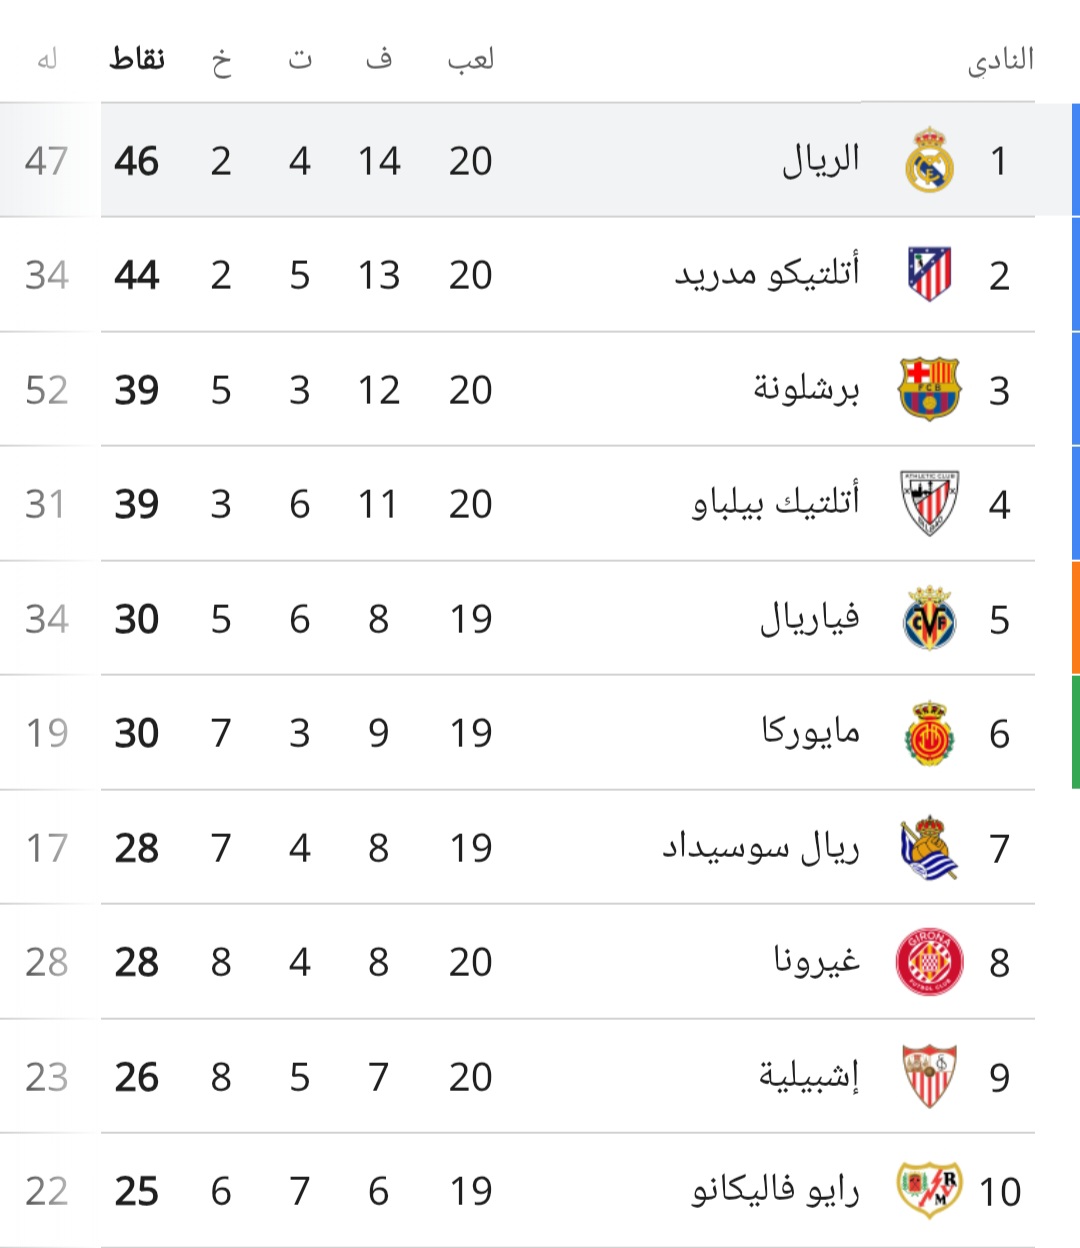Viewport: 1080px width, 1248px height.
Task: Open the رايو فاليكانو team row
Action: pos(540,1191)
